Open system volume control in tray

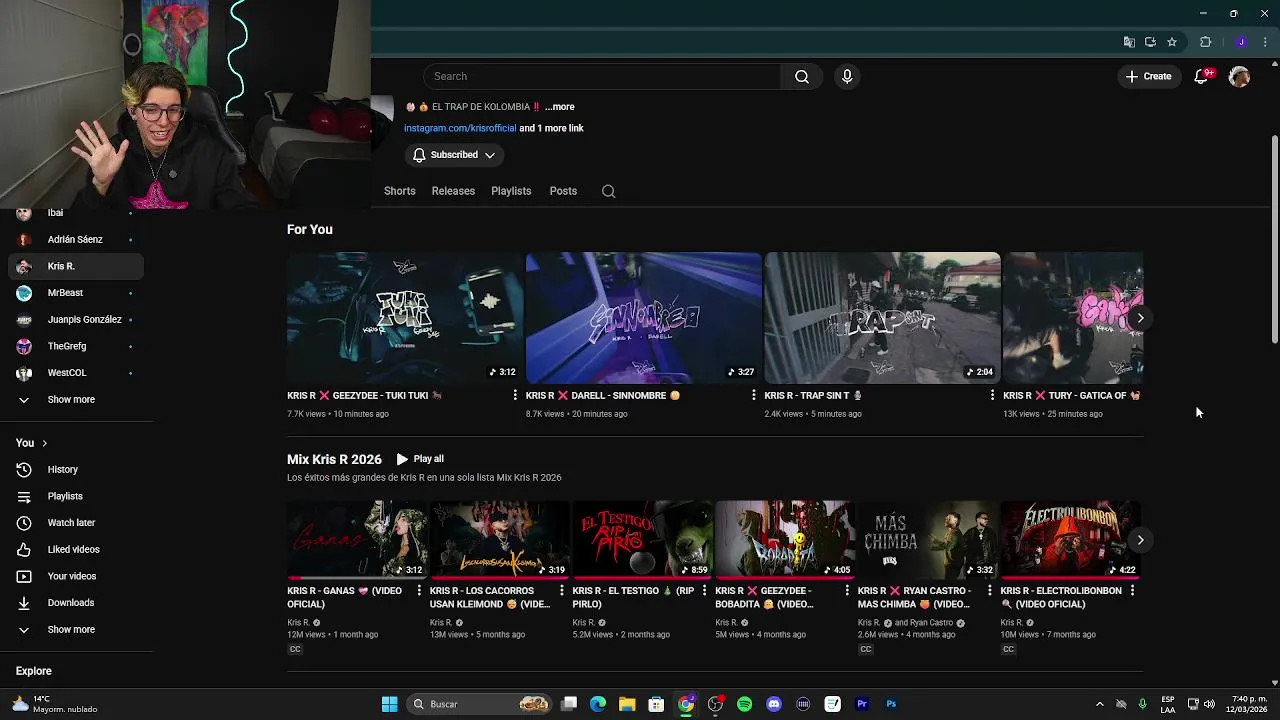[x=1209, y=704]
